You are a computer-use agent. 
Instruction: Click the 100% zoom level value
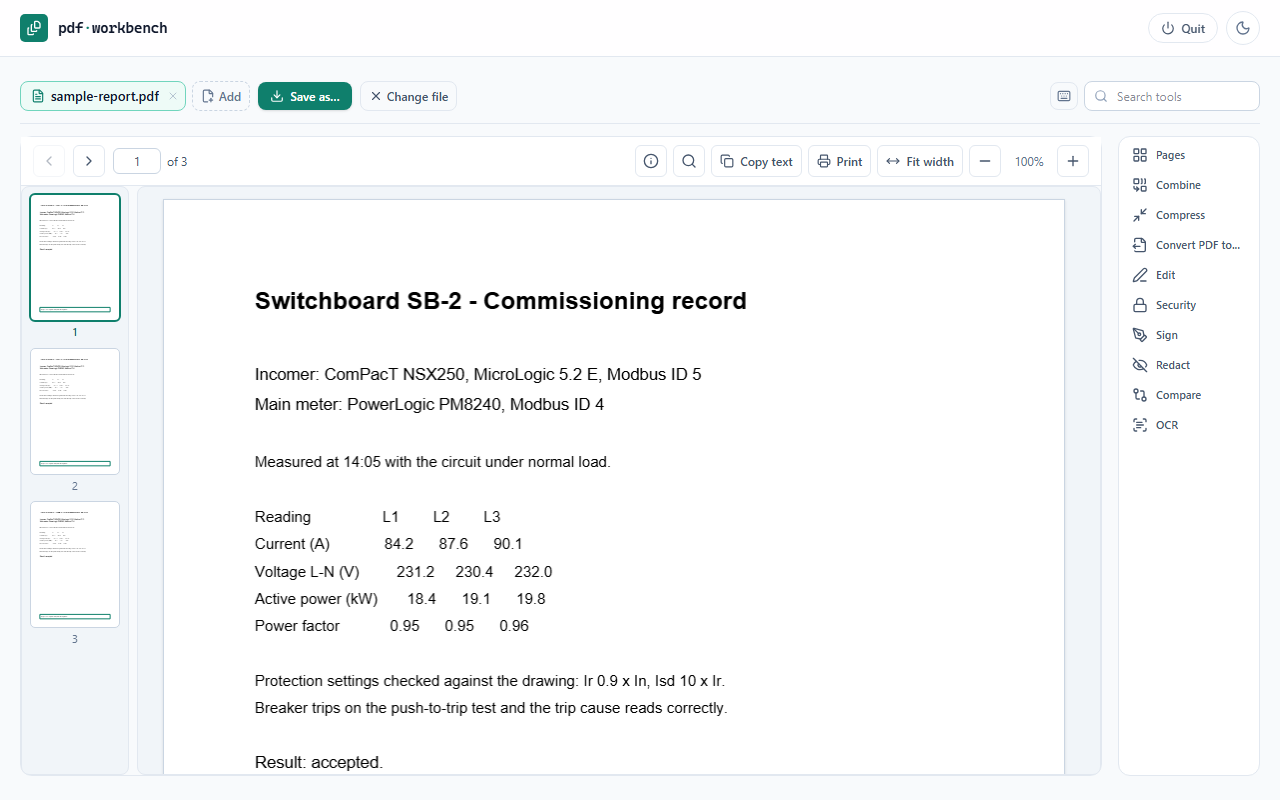tap(1029, 161)
